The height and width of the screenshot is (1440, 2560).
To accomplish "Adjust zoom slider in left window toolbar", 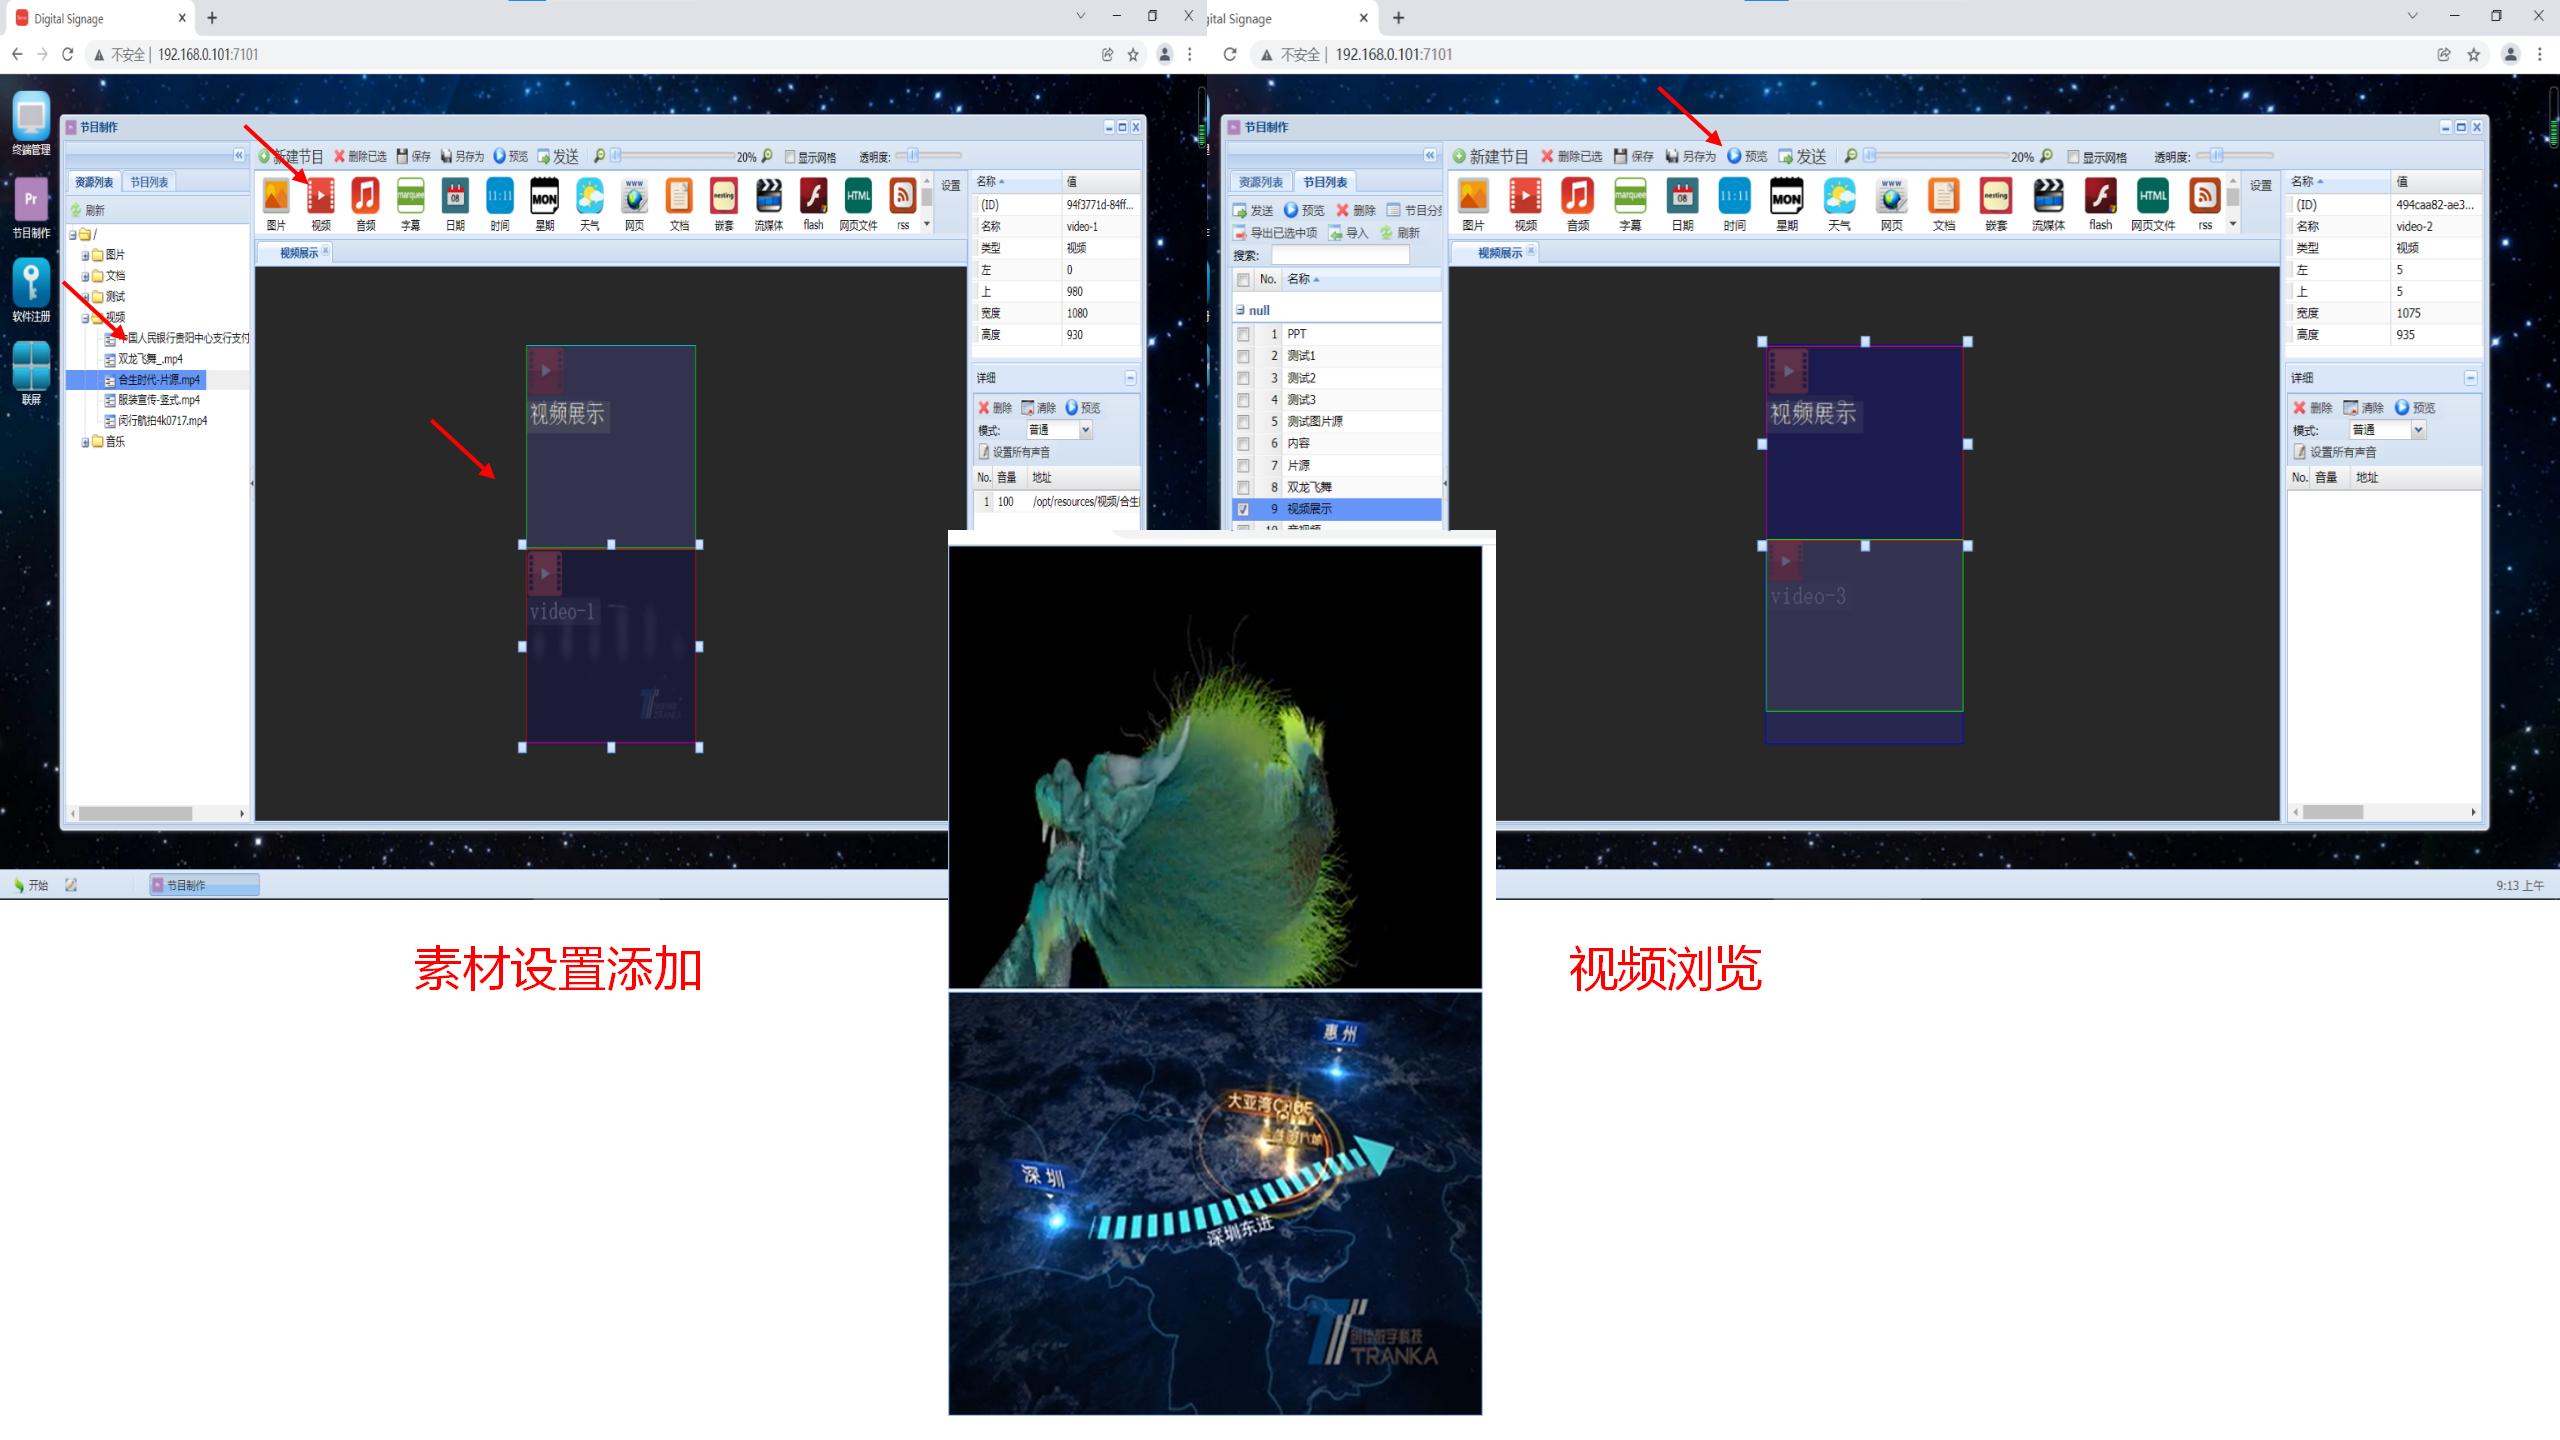I will (x=616, y=155).
